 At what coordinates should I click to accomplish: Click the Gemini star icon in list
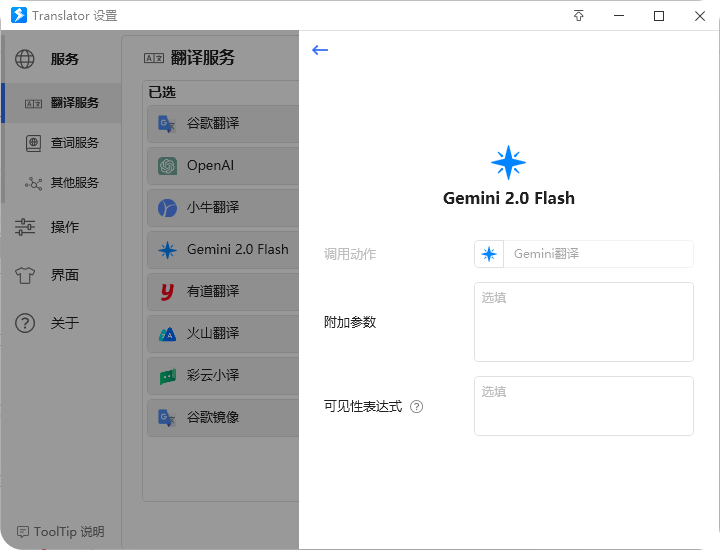point(167,250)
